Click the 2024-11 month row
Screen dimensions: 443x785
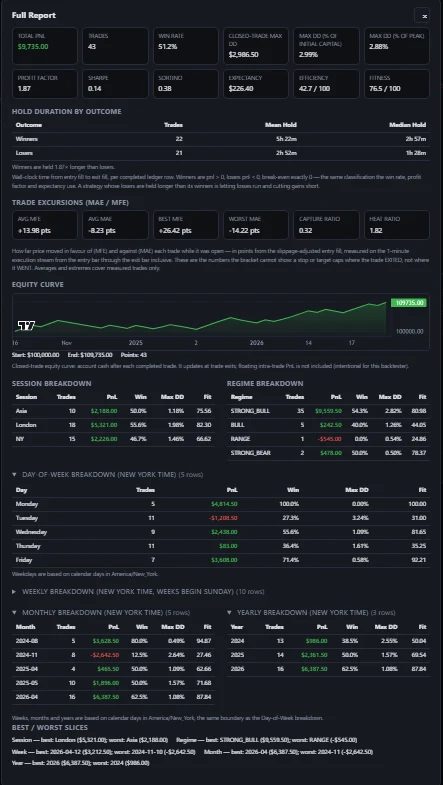click(x=113, y=655)
